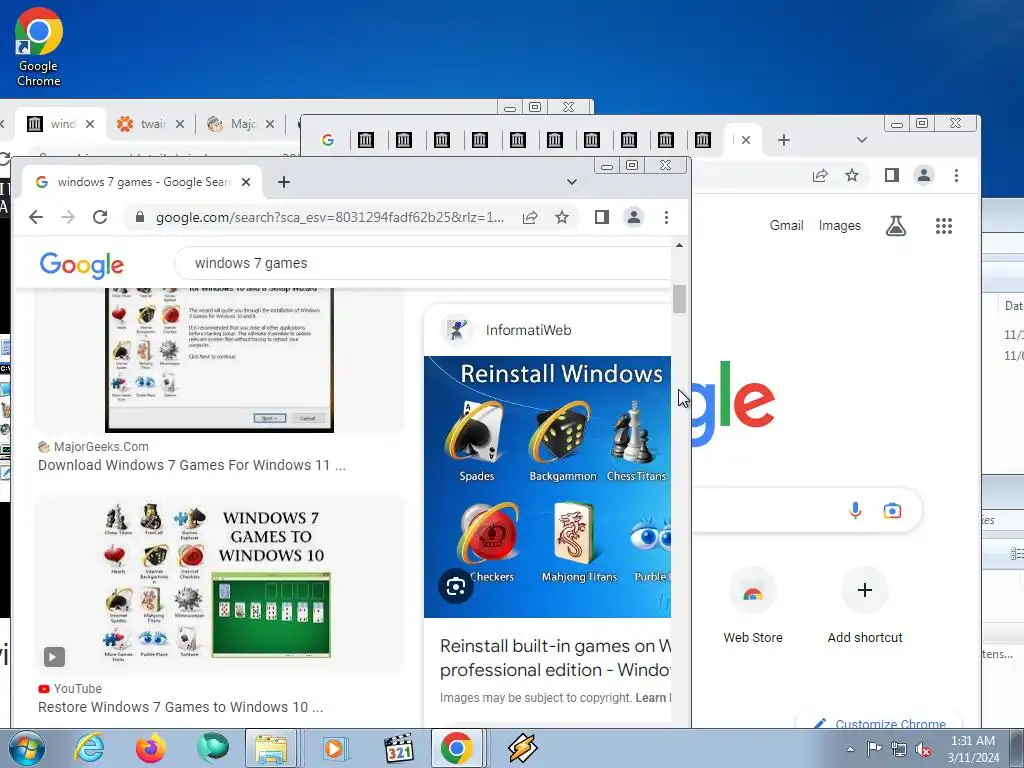This screenshot has height=768, width=1024.
Task: Open the Action Center flag tray icon
Action: click(x=874, y=749)
